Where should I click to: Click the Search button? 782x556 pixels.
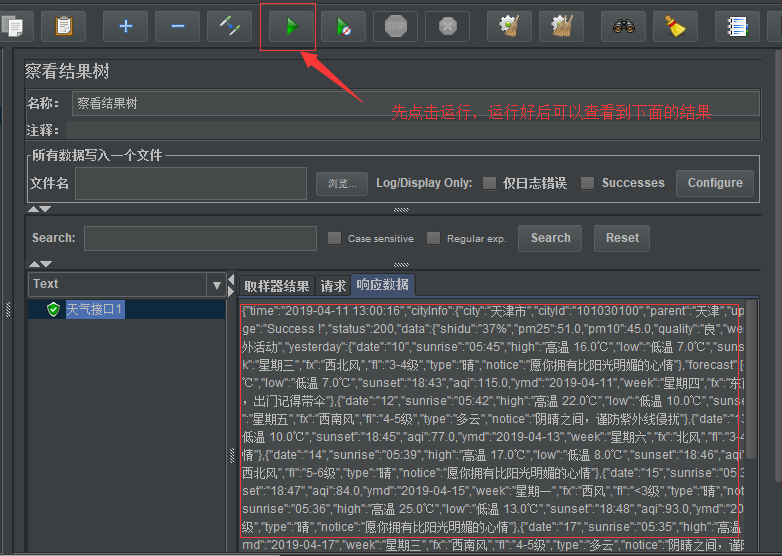[x=550, y=238]
